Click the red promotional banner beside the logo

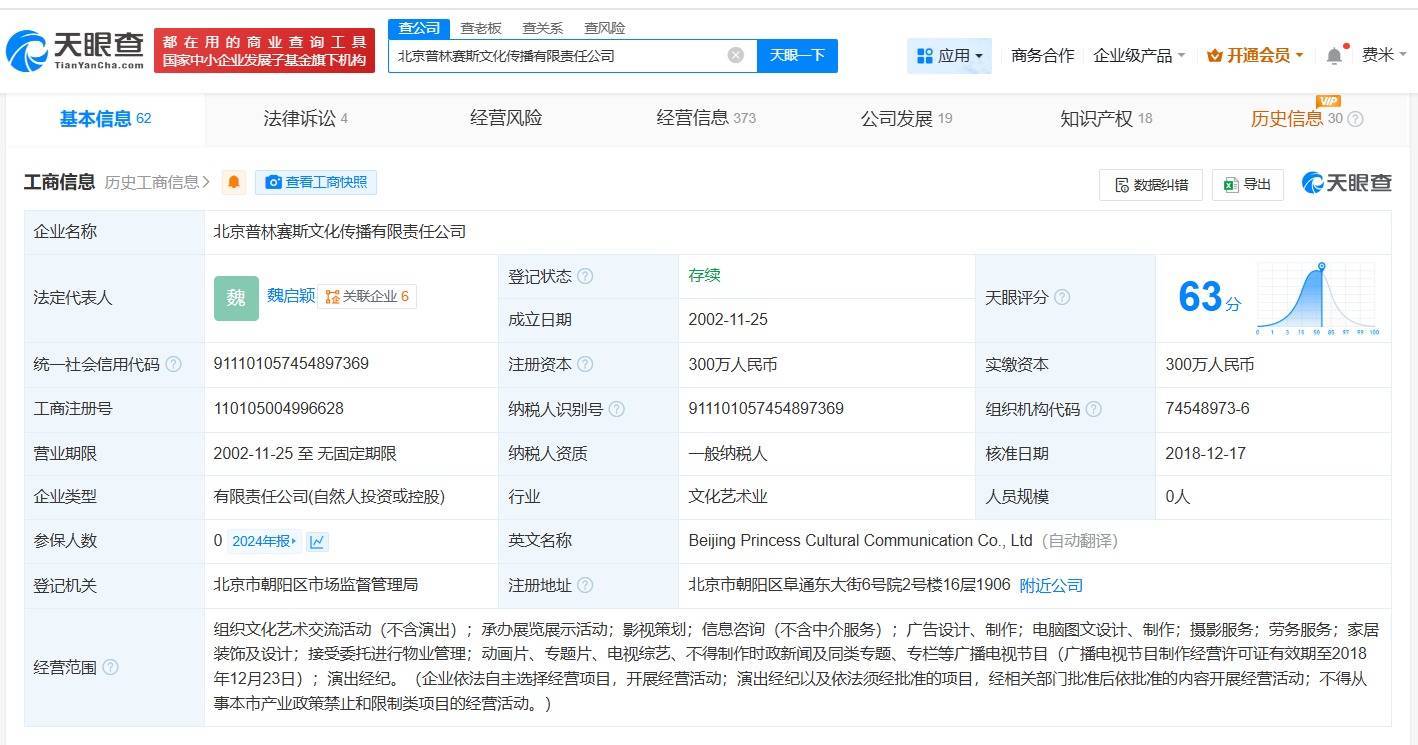click(264, 50)
